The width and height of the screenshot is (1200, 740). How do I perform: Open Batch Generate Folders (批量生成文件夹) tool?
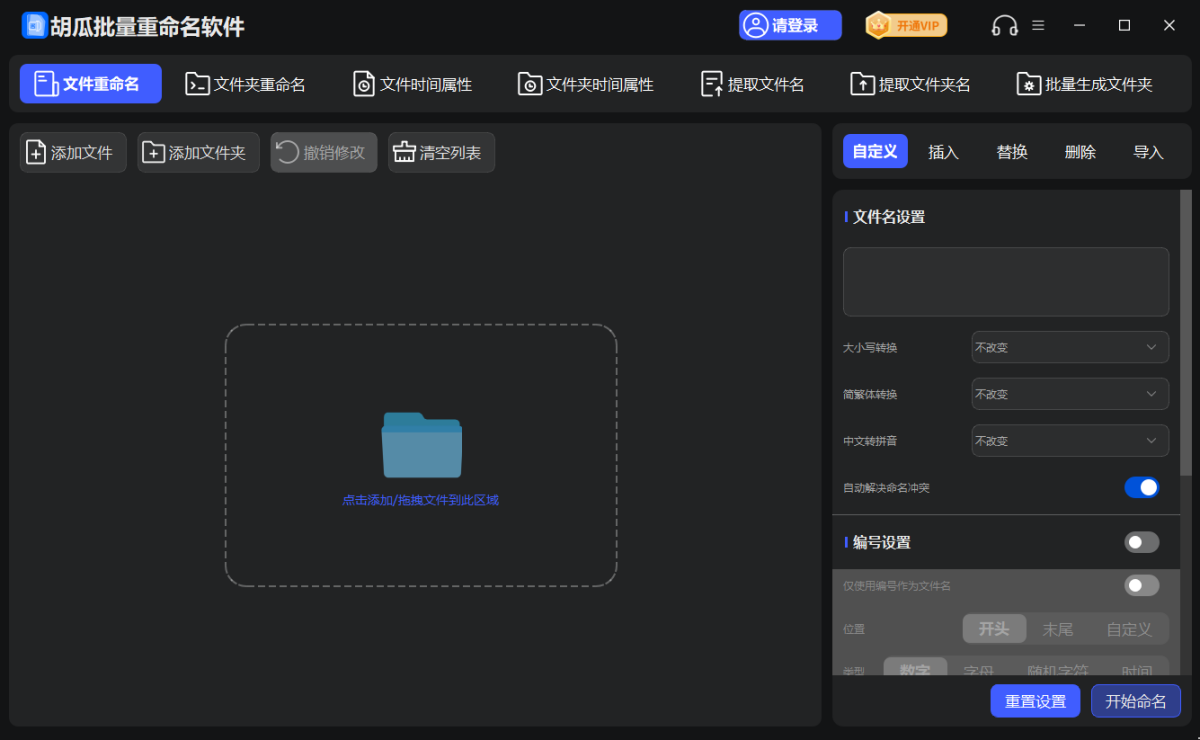(x=1085, y=84)
